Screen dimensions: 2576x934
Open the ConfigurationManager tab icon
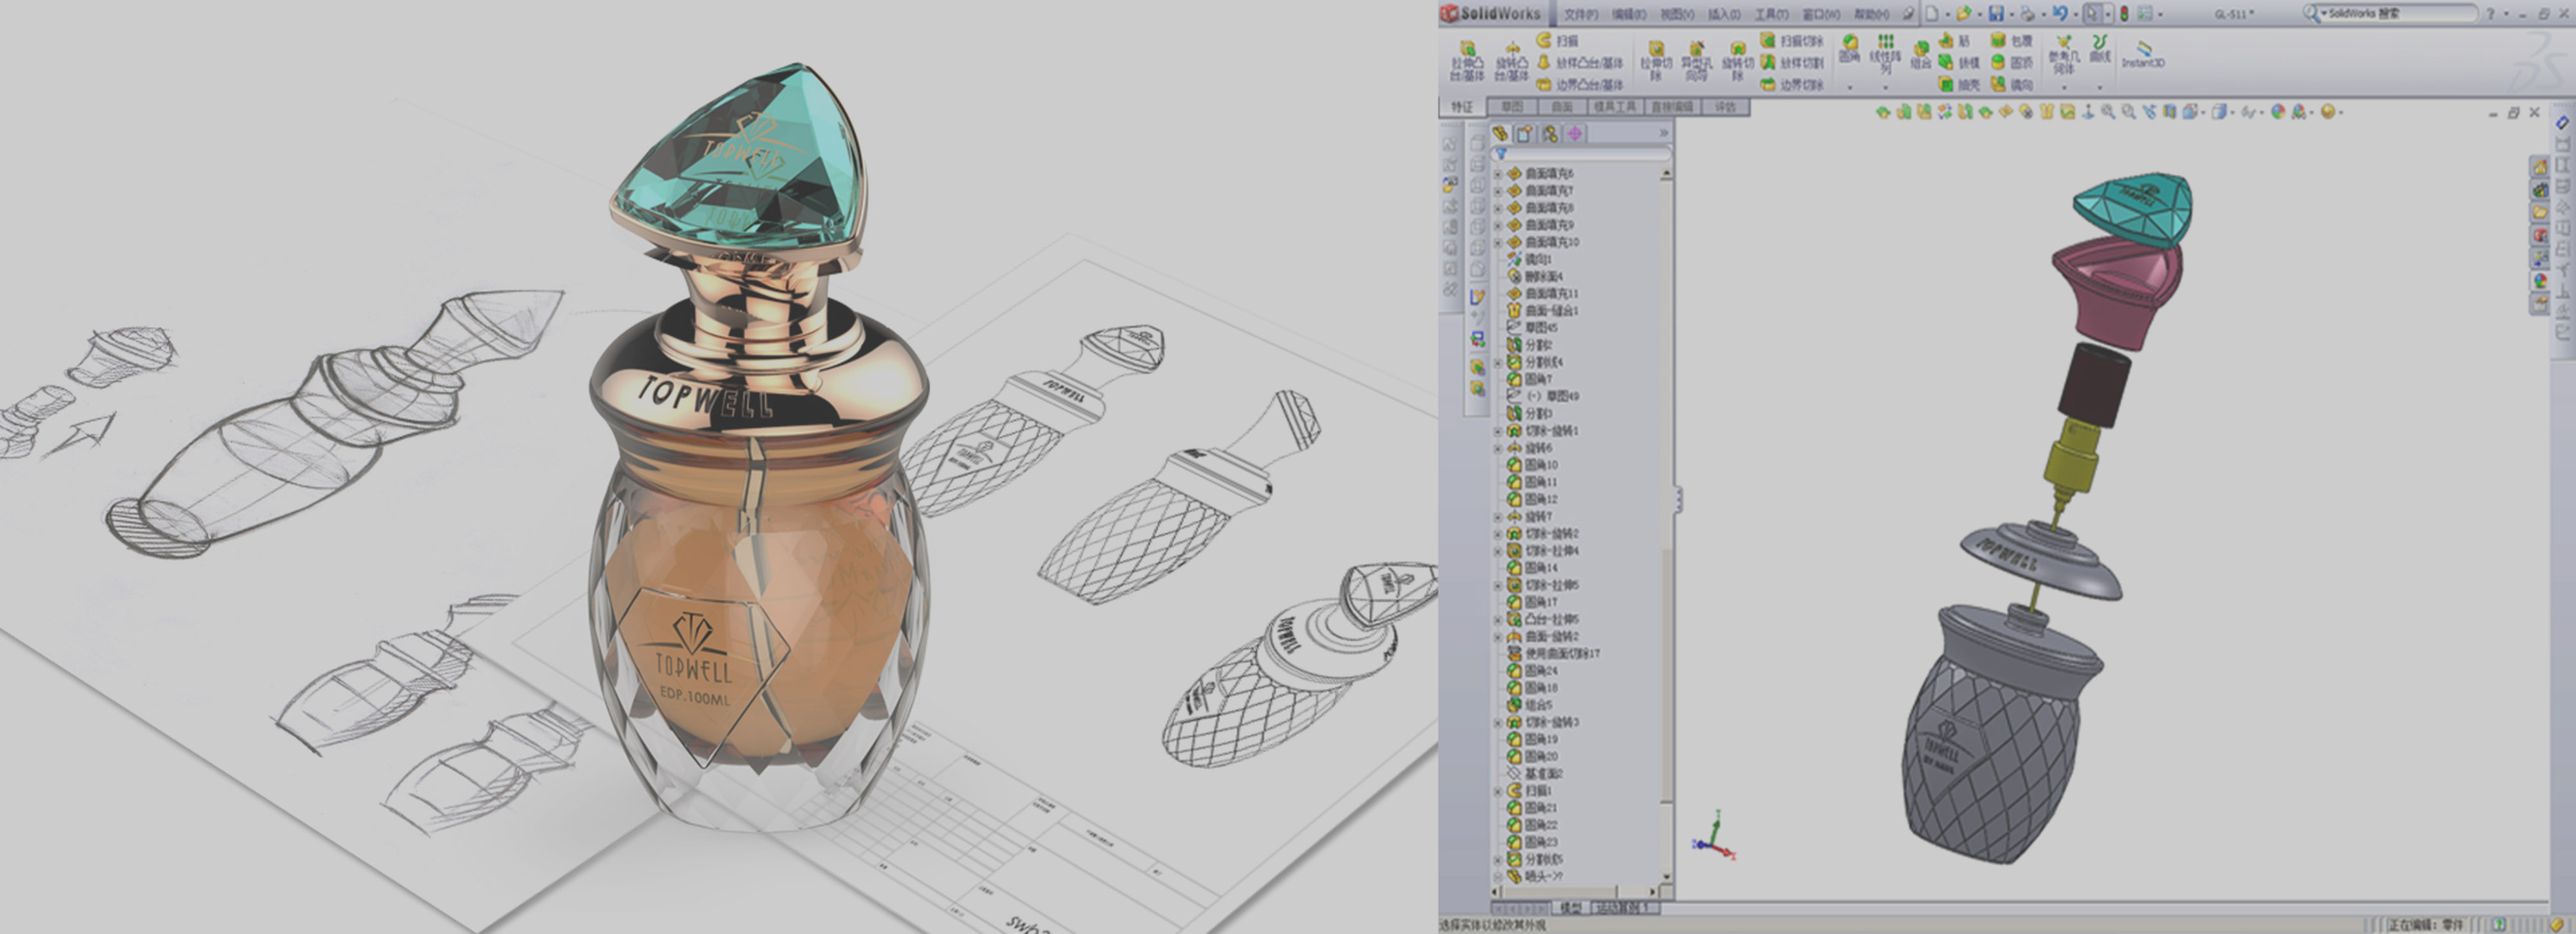point(1549,133)
